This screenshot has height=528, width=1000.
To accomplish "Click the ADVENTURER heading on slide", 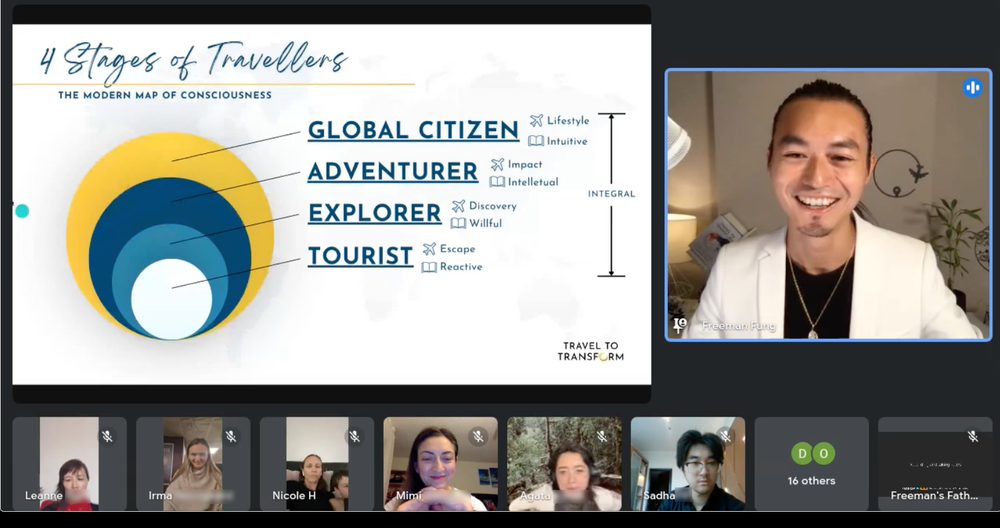I will tap(393, 172).
